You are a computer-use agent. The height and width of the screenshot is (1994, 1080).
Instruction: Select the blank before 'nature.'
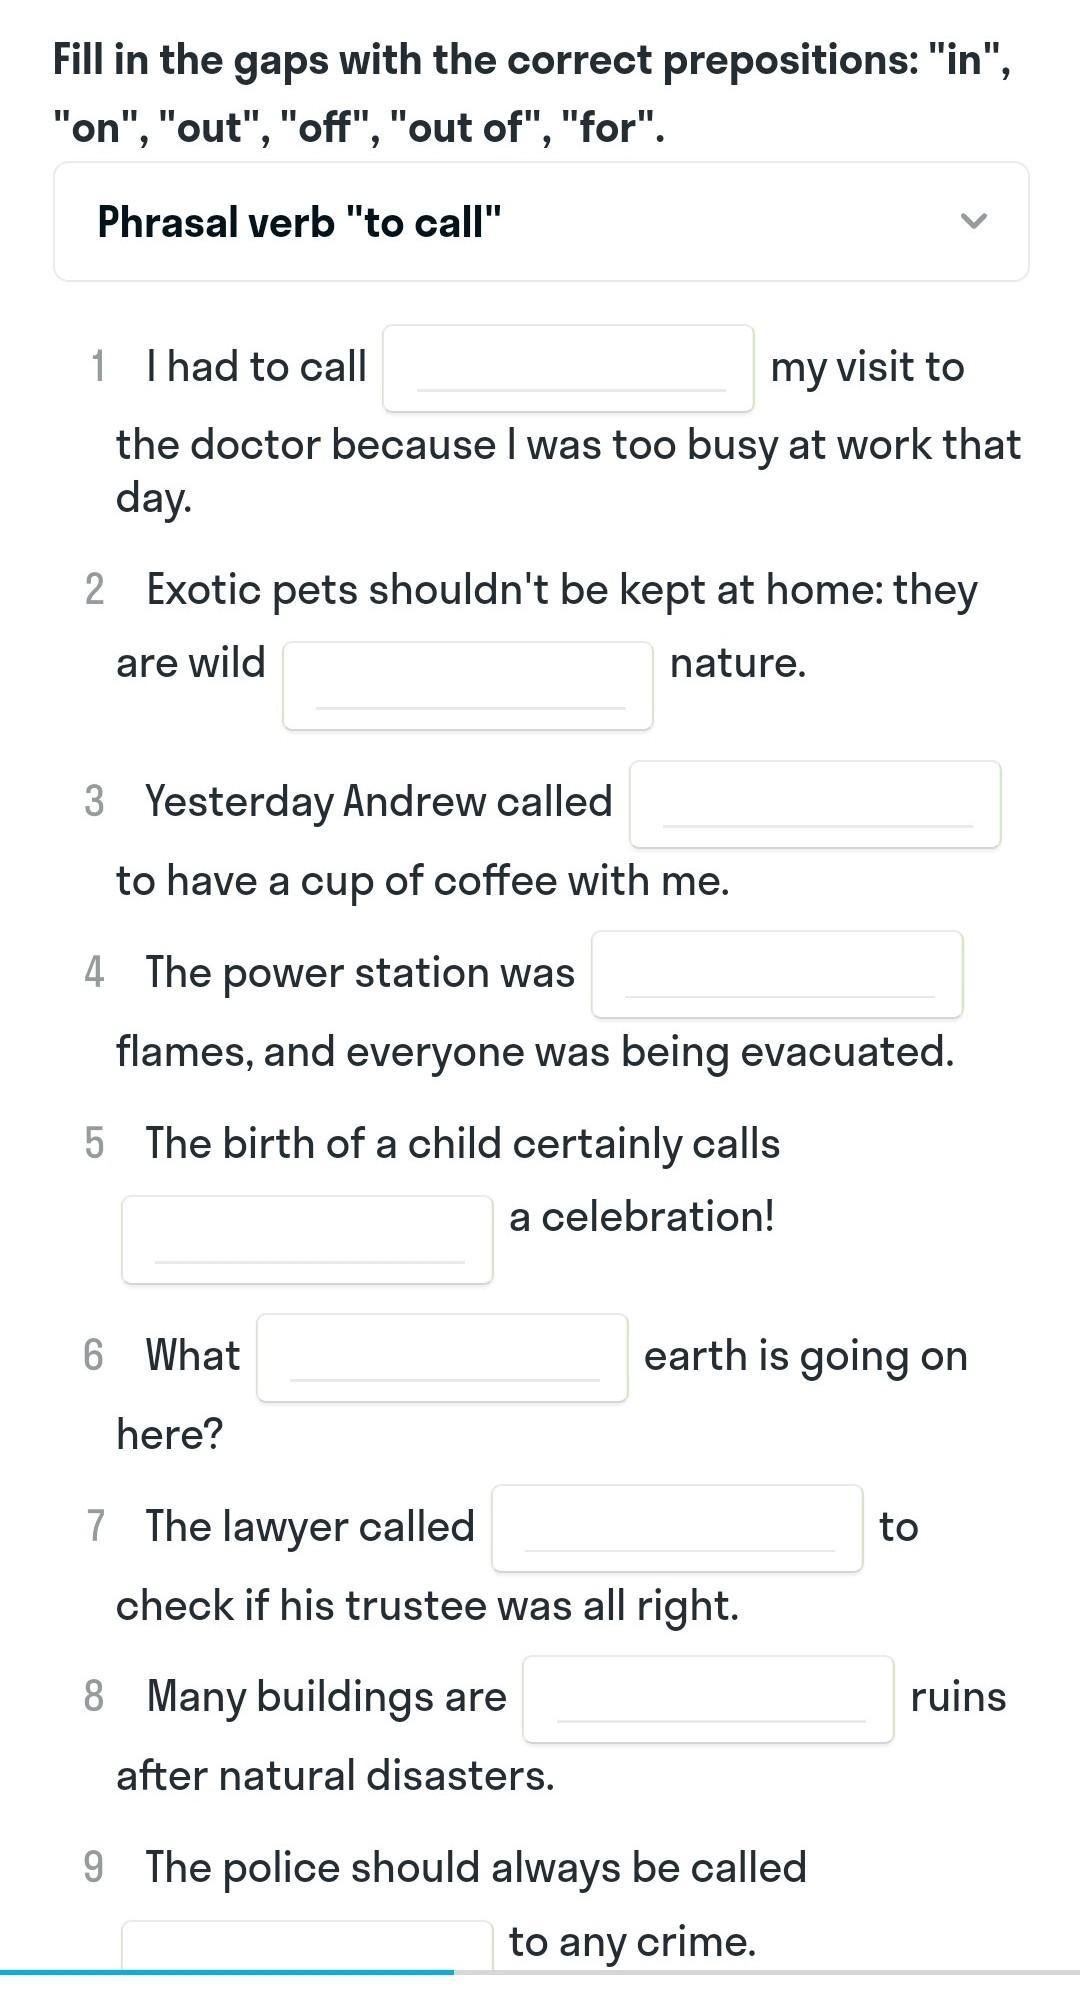[468, 686]
